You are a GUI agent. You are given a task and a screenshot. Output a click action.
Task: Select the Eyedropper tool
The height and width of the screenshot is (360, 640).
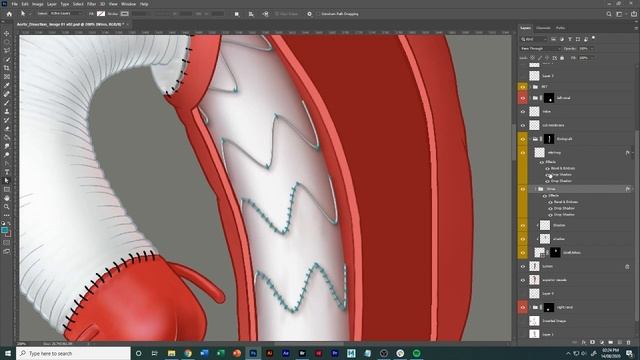click(x=7, y=85)
